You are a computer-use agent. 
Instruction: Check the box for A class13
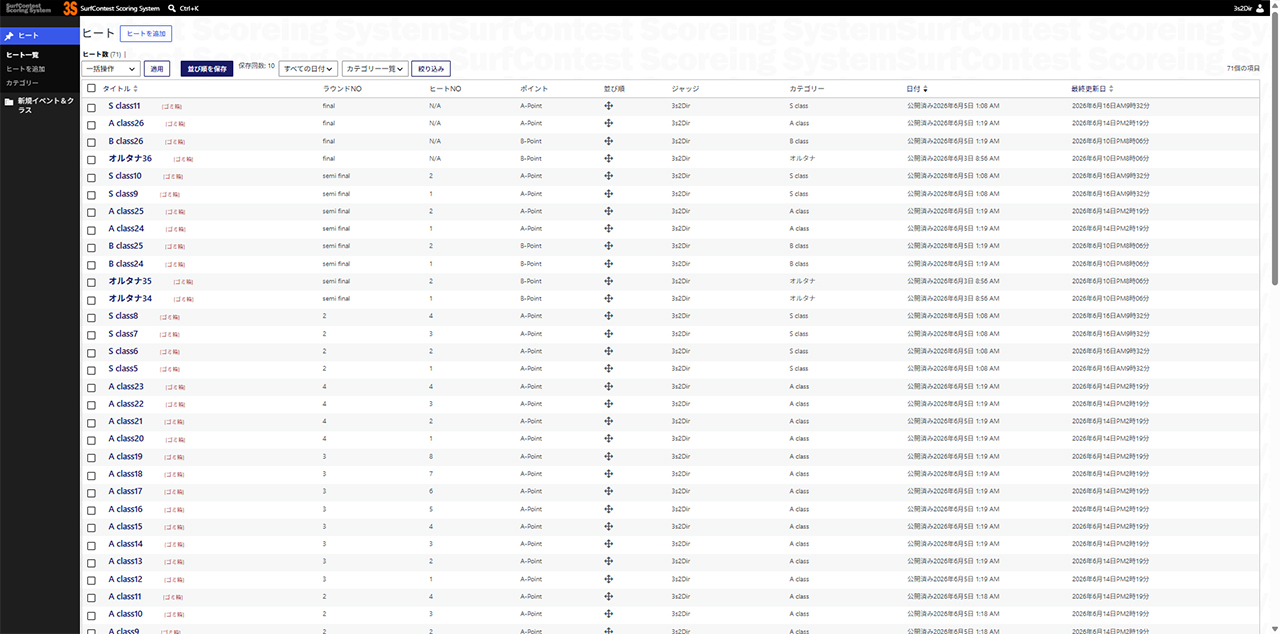(x=91, y=562)
